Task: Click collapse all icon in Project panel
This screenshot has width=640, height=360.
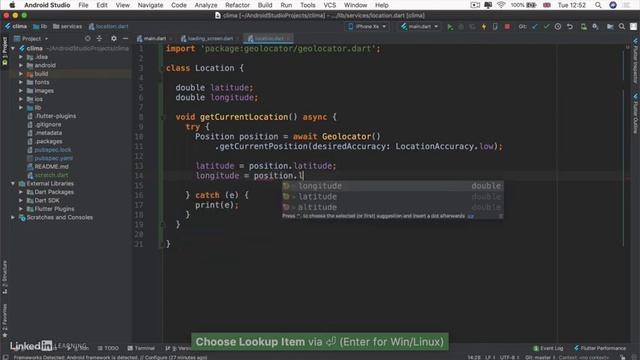Action: [x=99, y=38]
